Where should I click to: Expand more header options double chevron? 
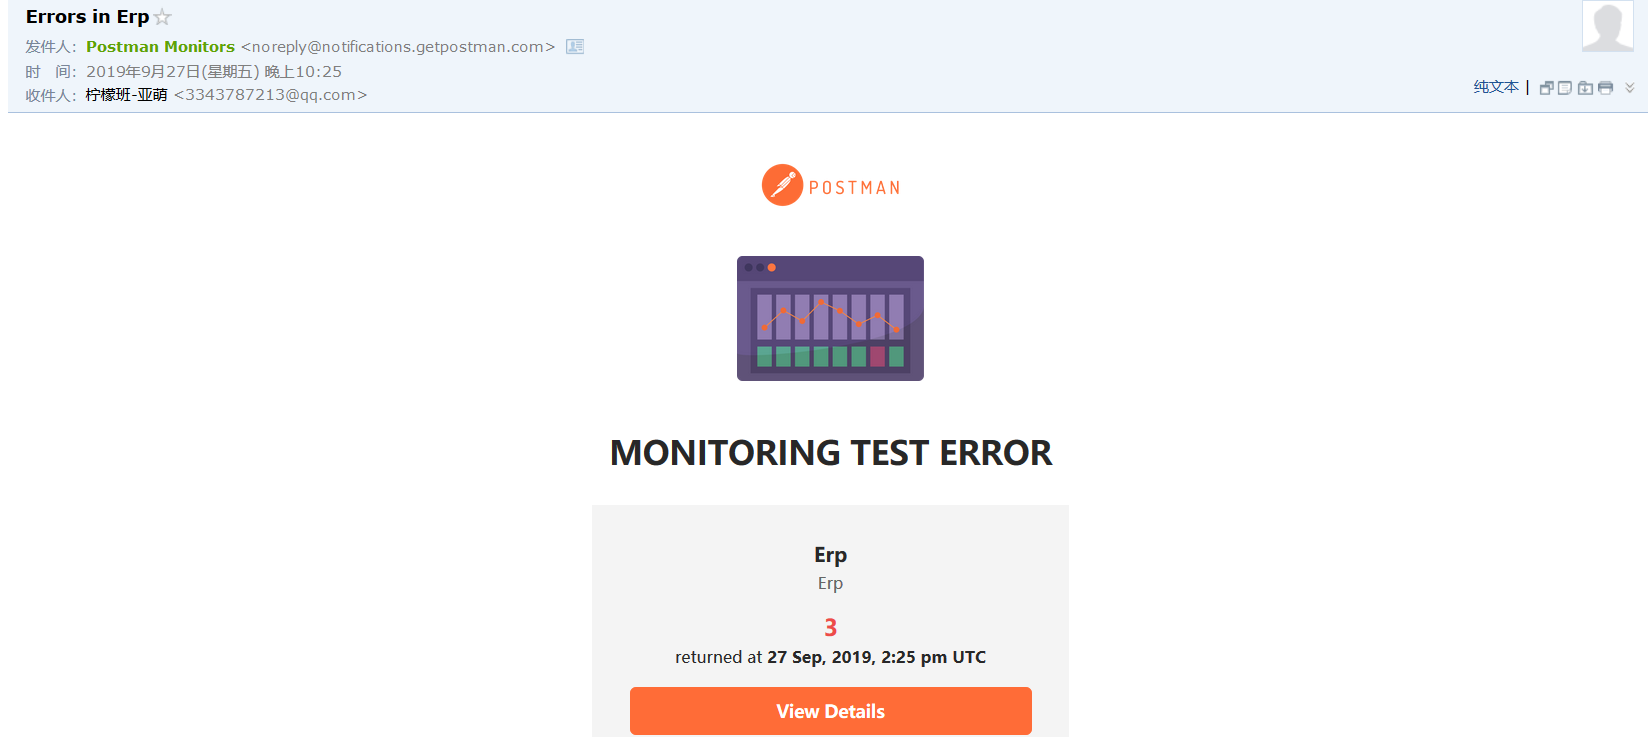(1630, 88)
